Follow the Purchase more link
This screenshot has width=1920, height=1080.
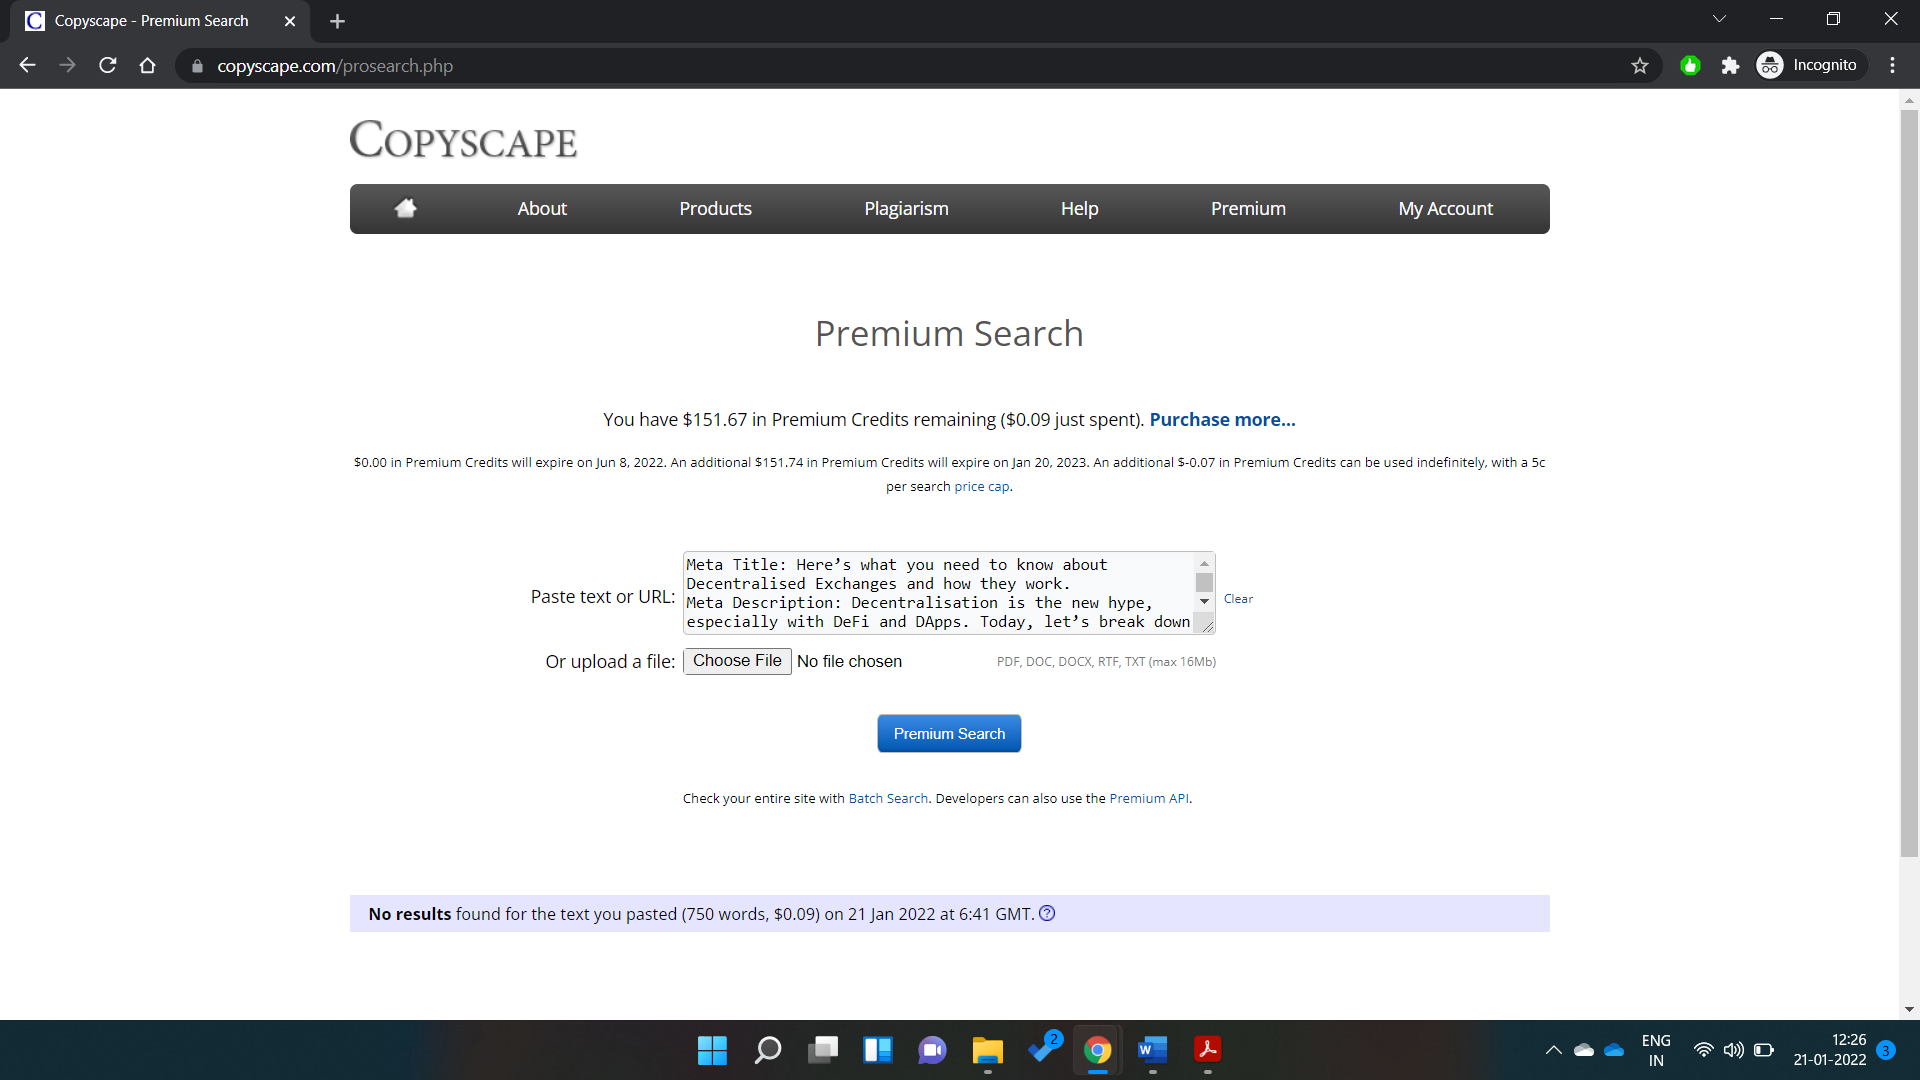tap(1222, 419)
